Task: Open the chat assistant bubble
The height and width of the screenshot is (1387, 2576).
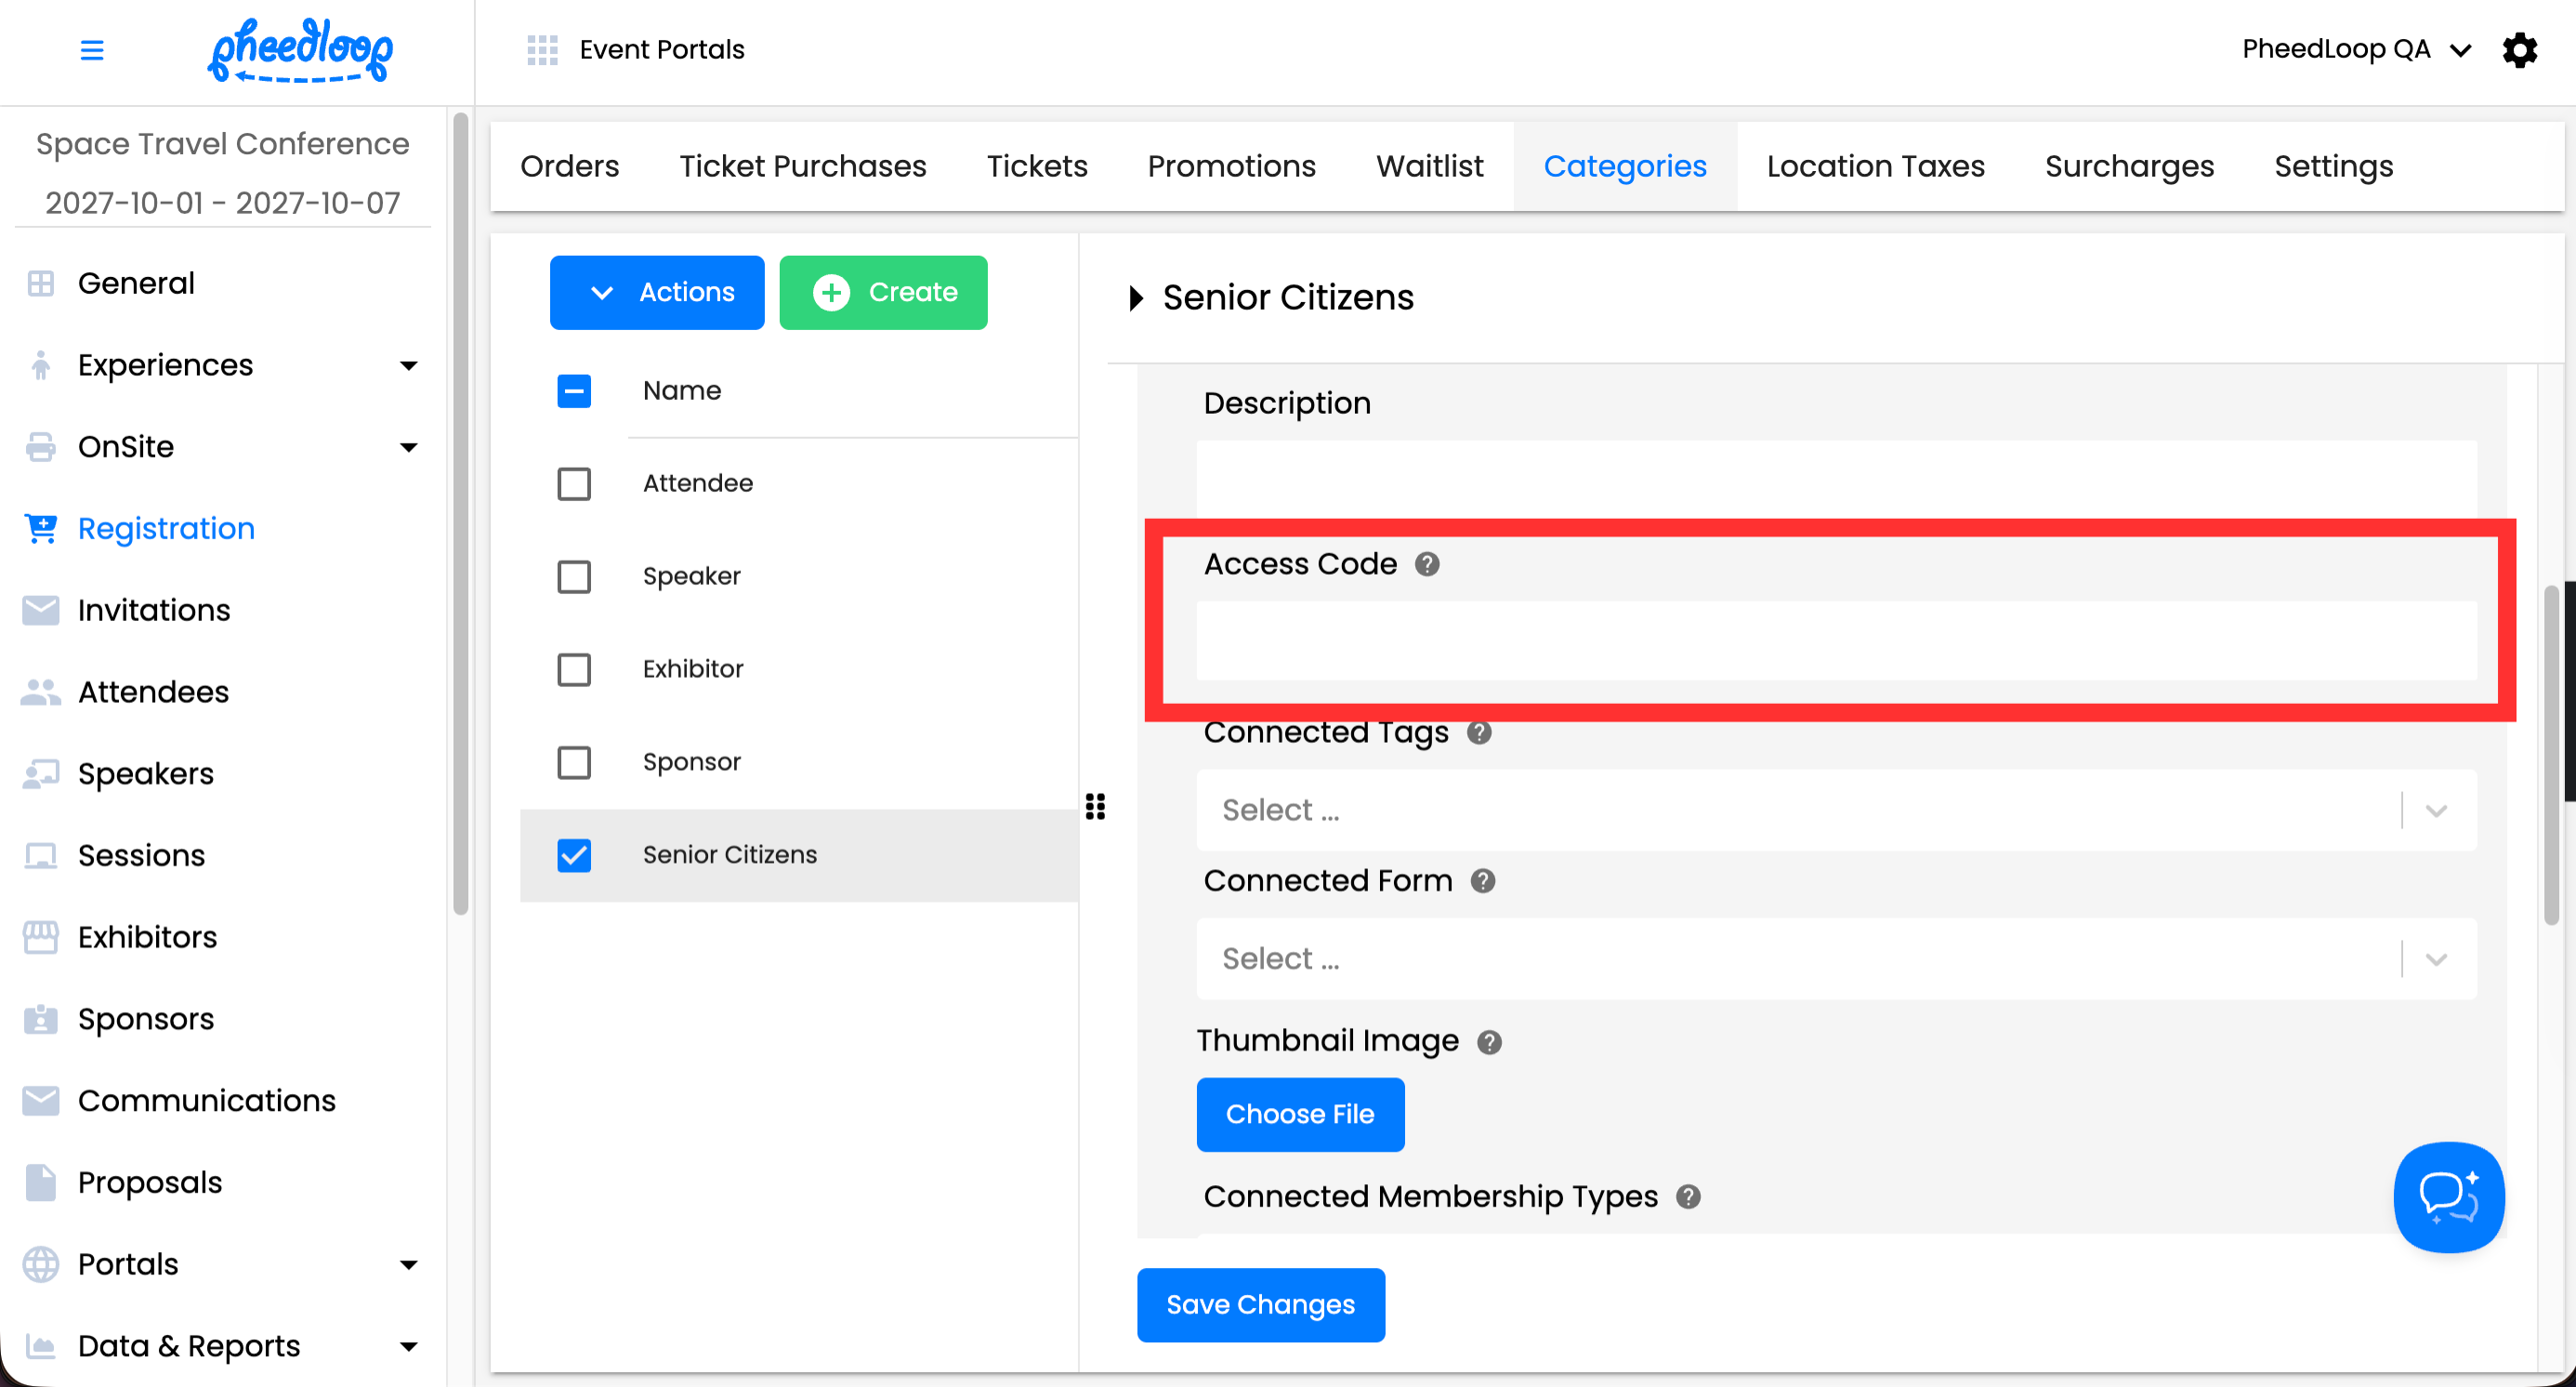Action: (x=2447, y=1196)
